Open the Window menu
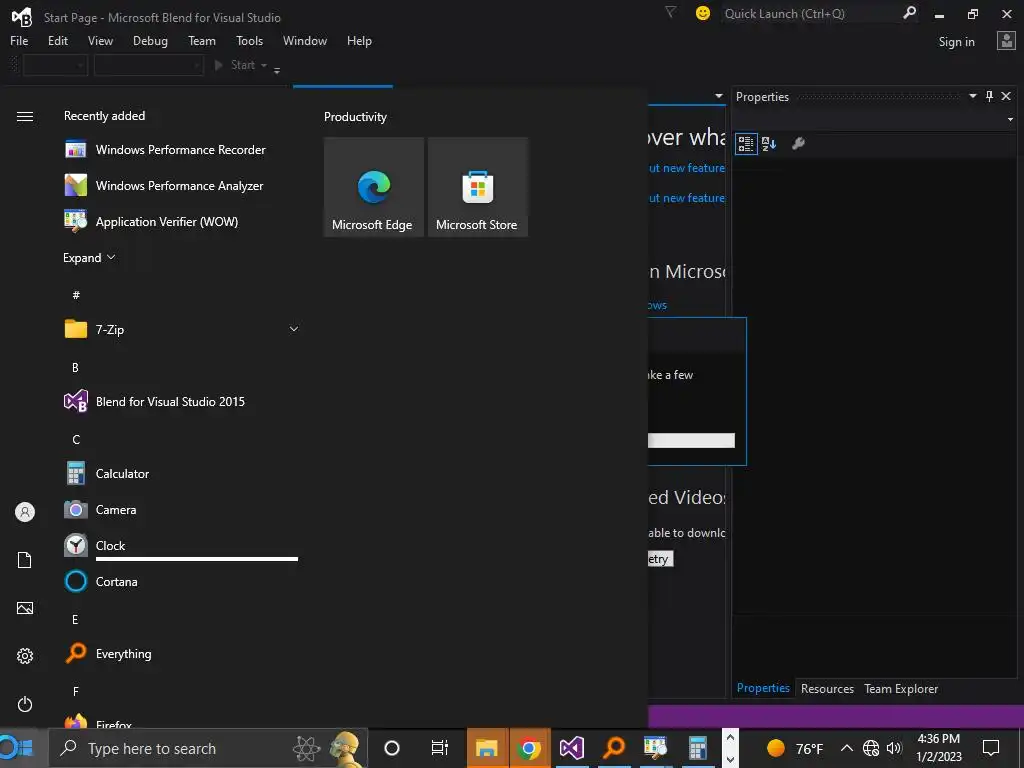1024x768 pixels. tap(305, 40)
